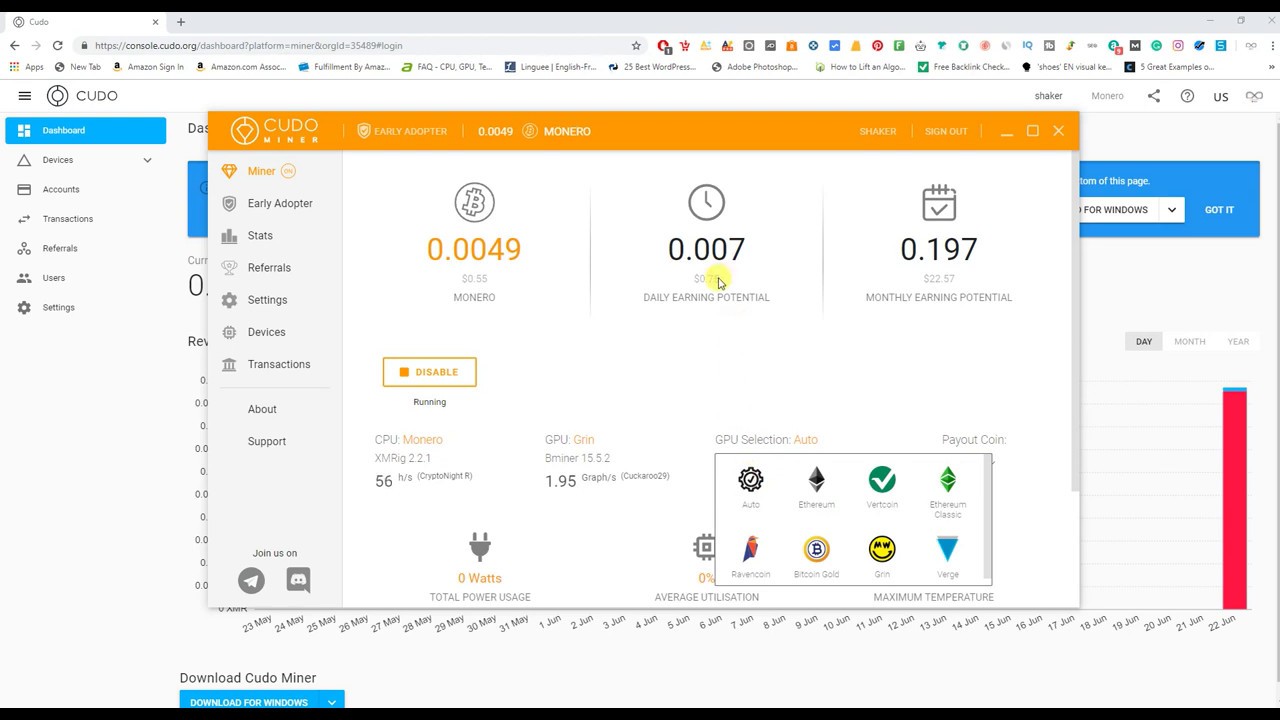Choose Ethereum Classic coin icon
This screenshot has height=720, width=1280.
coord(947,480)
